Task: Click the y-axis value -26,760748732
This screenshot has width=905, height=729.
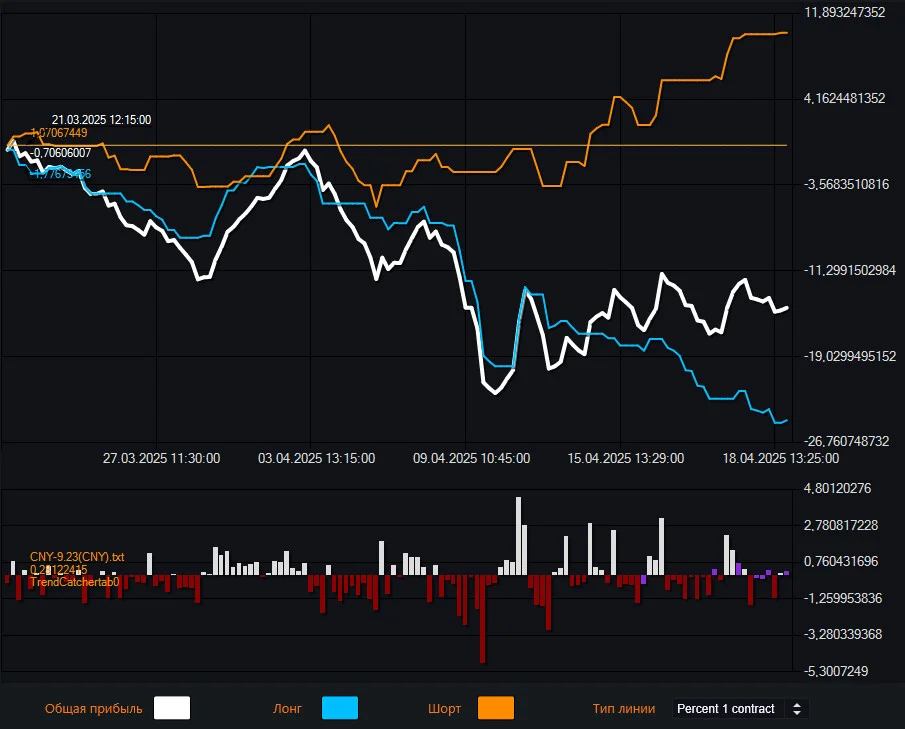Action: (847, 442)
